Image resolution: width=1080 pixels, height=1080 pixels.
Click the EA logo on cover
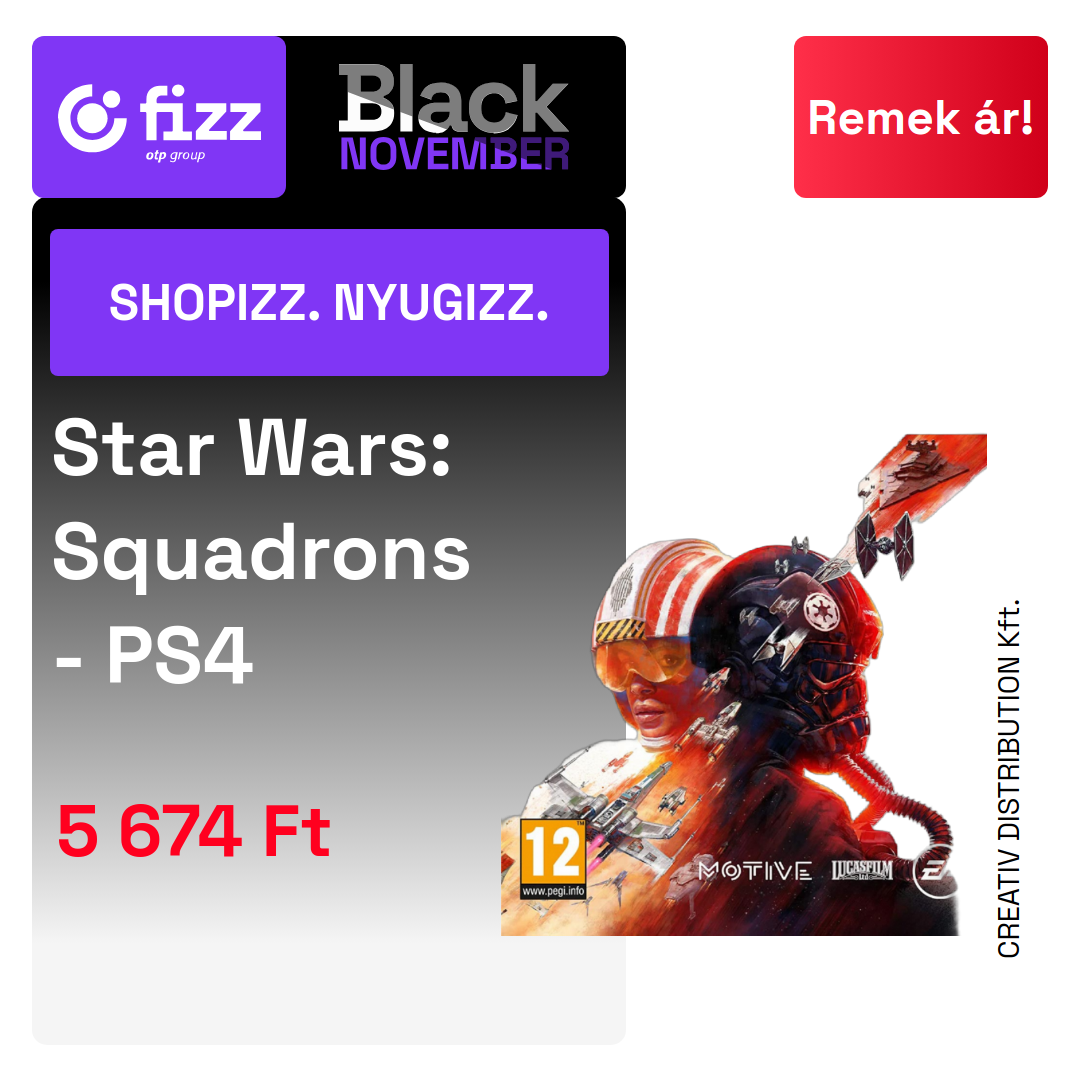click(933, 872)
